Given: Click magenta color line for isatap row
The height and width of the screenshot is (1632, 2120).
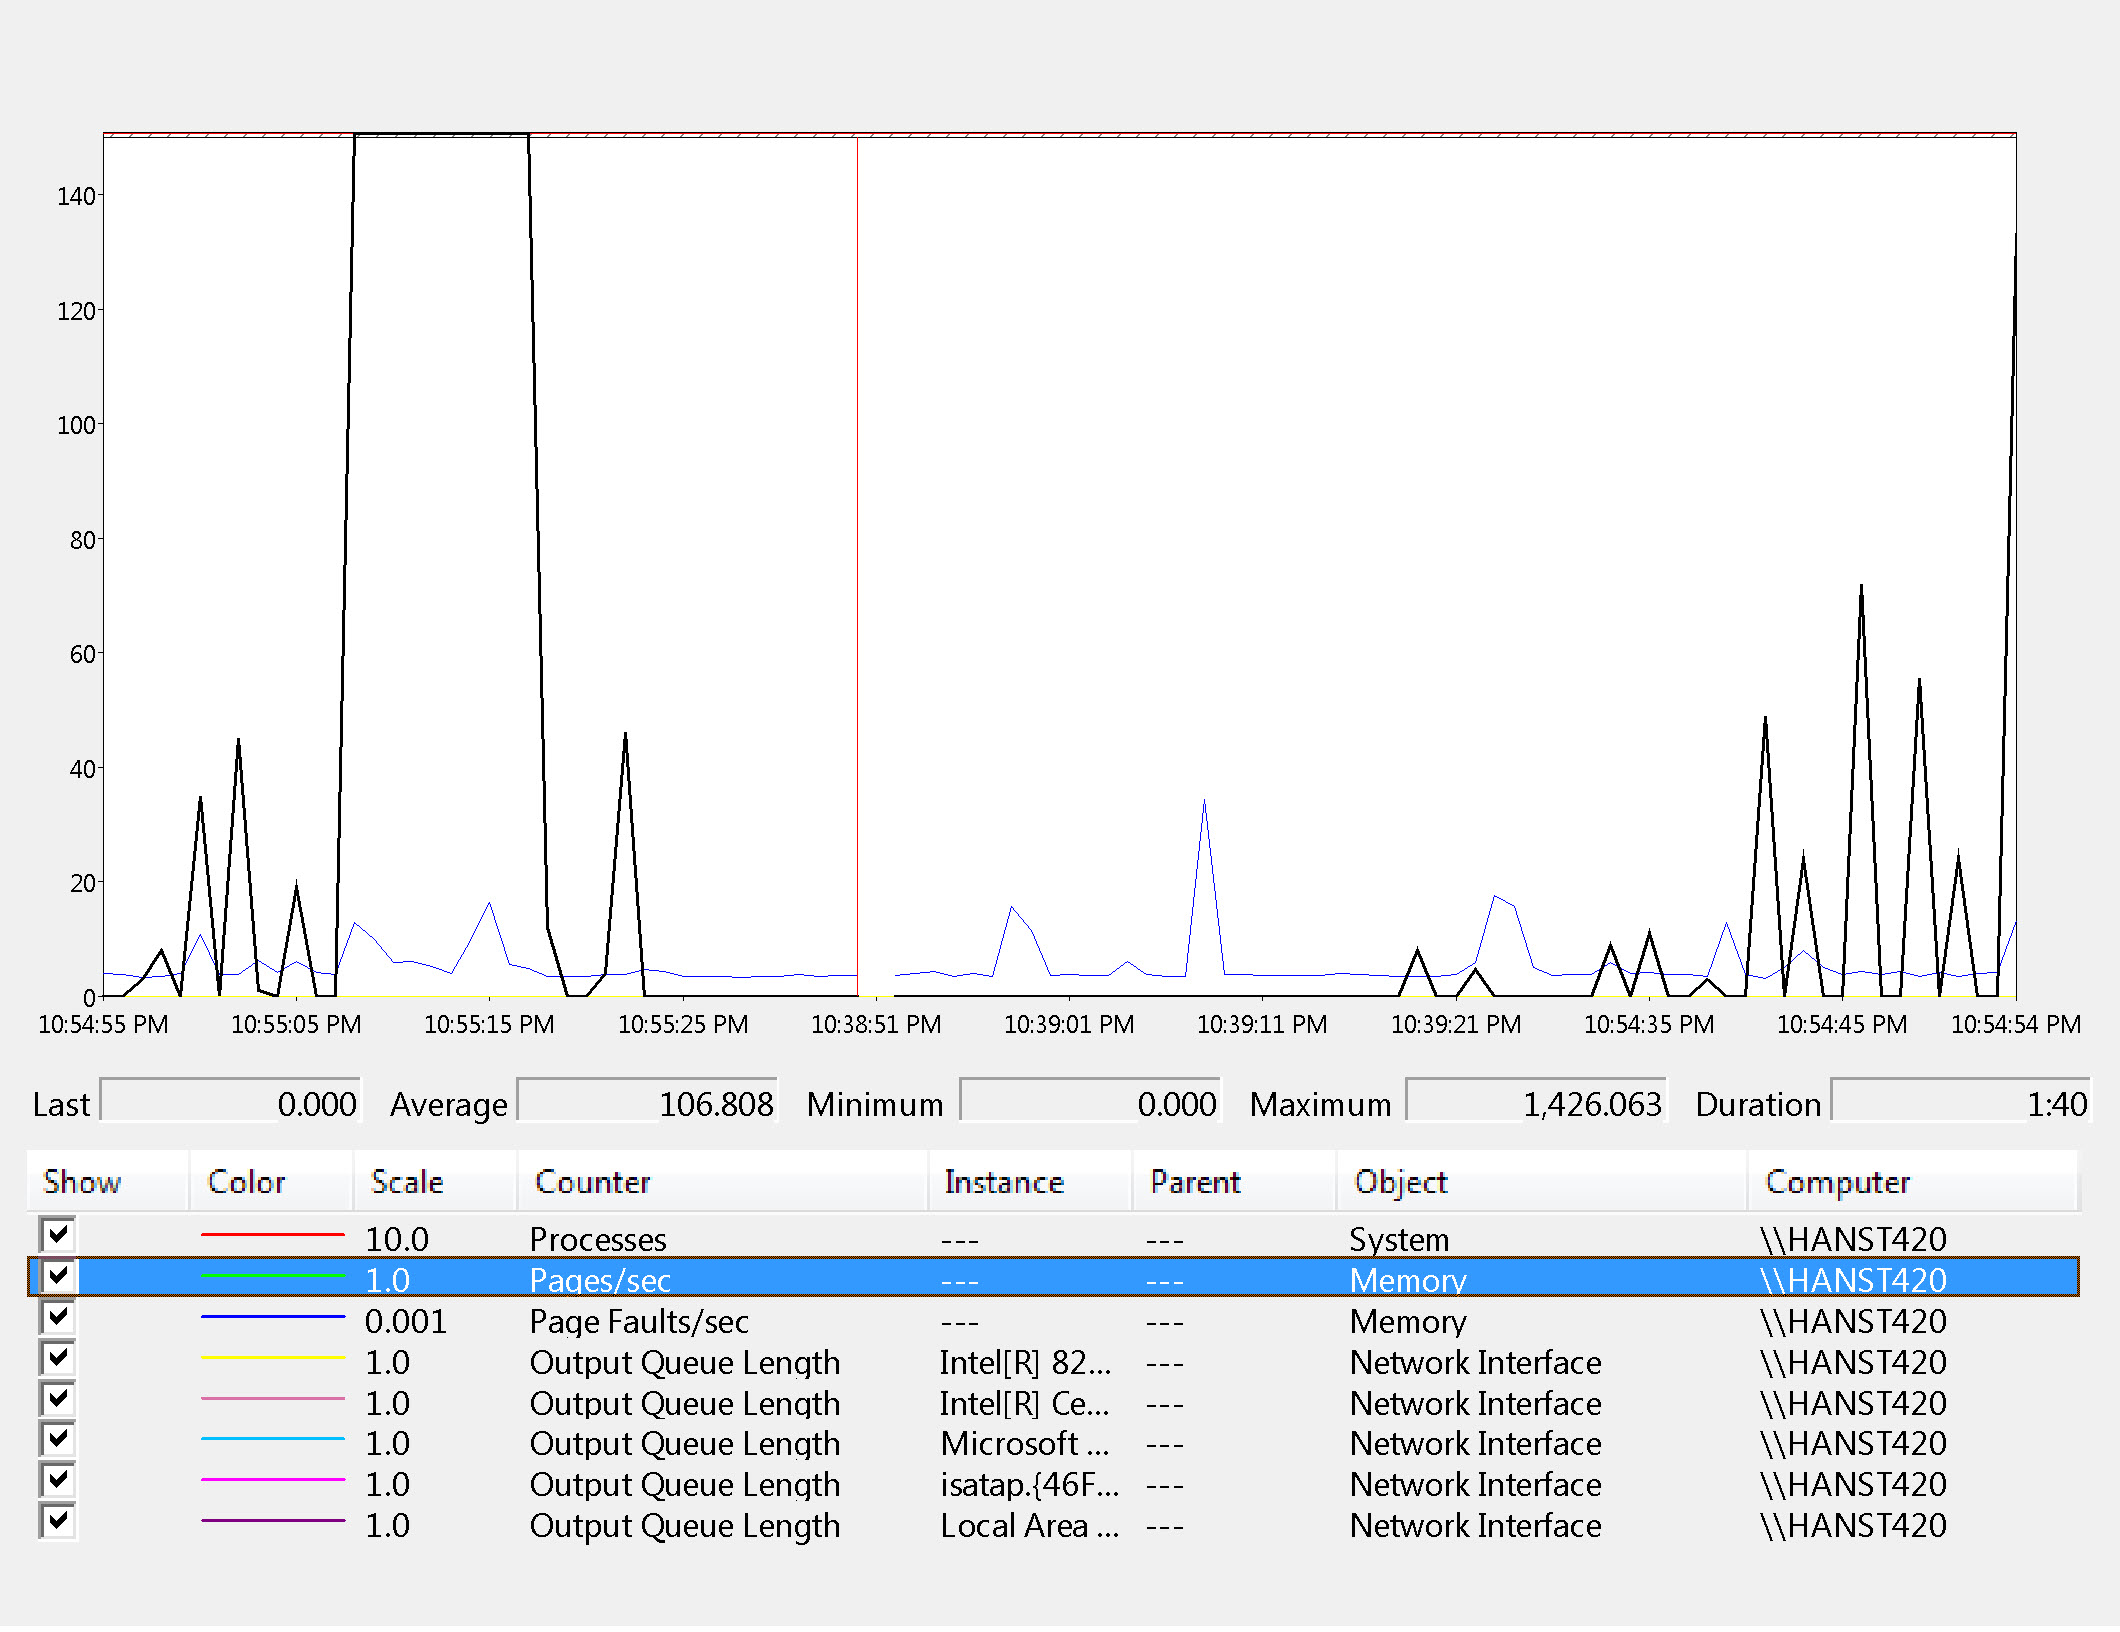Looking at the screenshot, I should point(272,1480).
